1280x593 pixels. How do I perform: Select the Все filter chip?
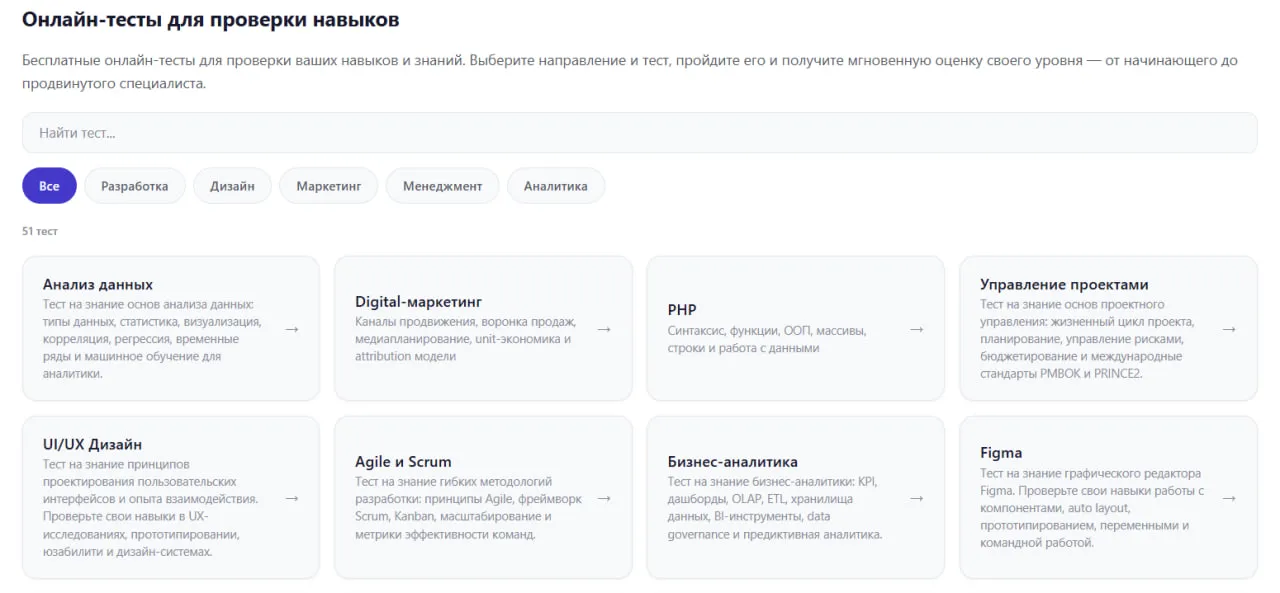tap(49, 185)
